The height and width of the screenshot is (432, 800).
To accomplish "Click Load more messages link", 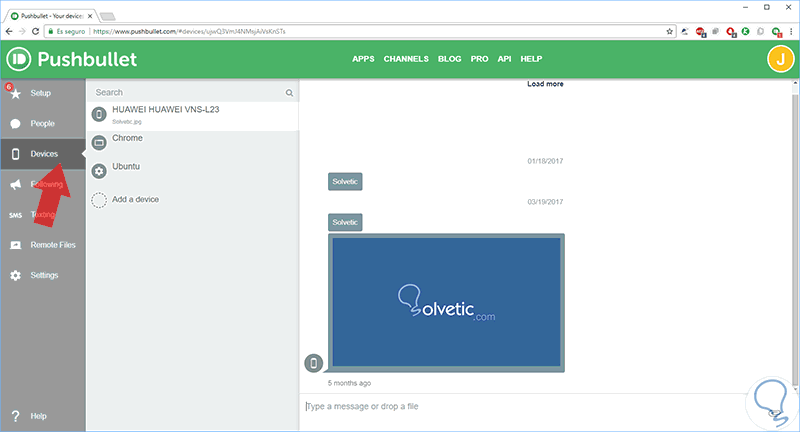I will pos(545,84).
